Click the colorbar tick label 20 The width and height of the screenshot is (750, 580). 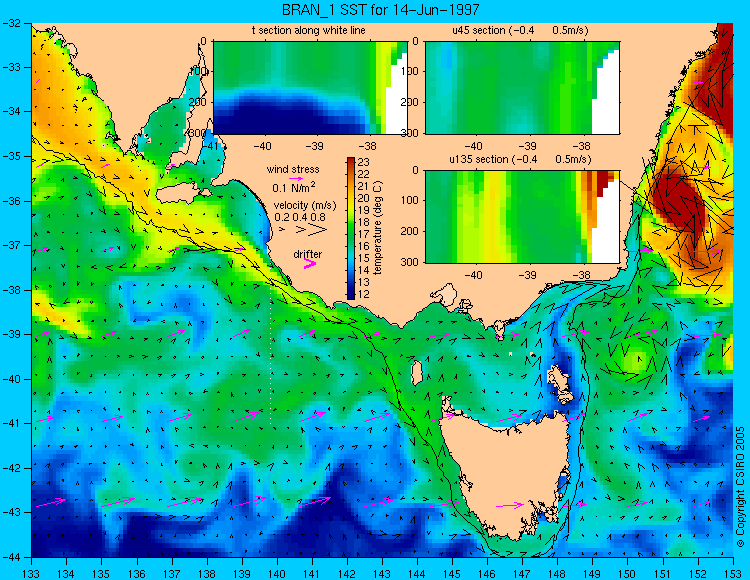tap(364, 198)
